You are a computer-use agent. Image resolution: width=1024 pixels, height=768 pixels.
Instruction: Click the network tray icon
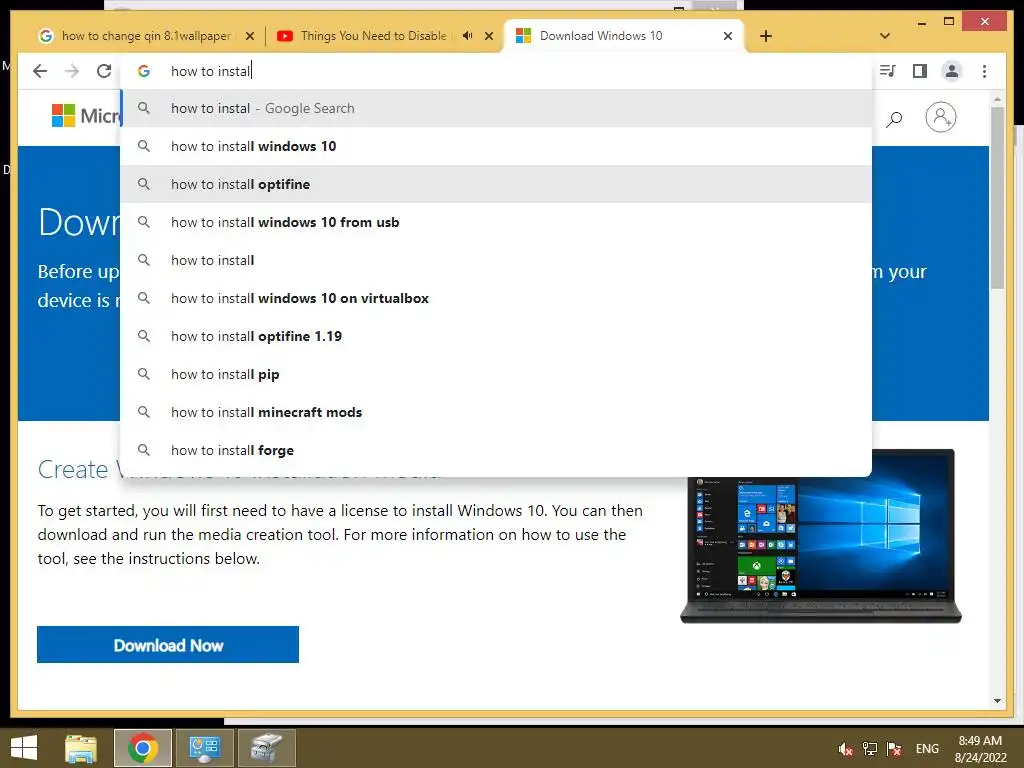870,749
